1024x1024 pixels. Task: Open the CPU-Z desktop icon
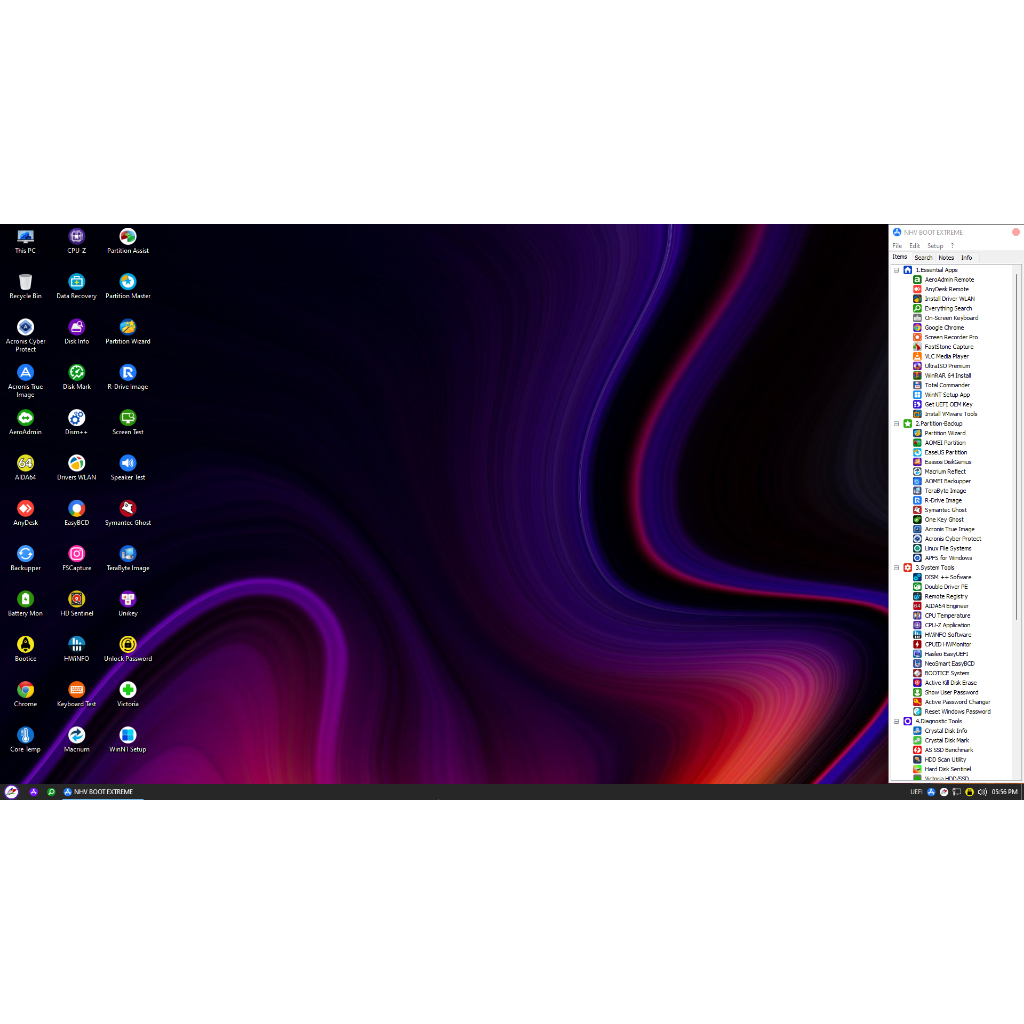coord(76,237)
